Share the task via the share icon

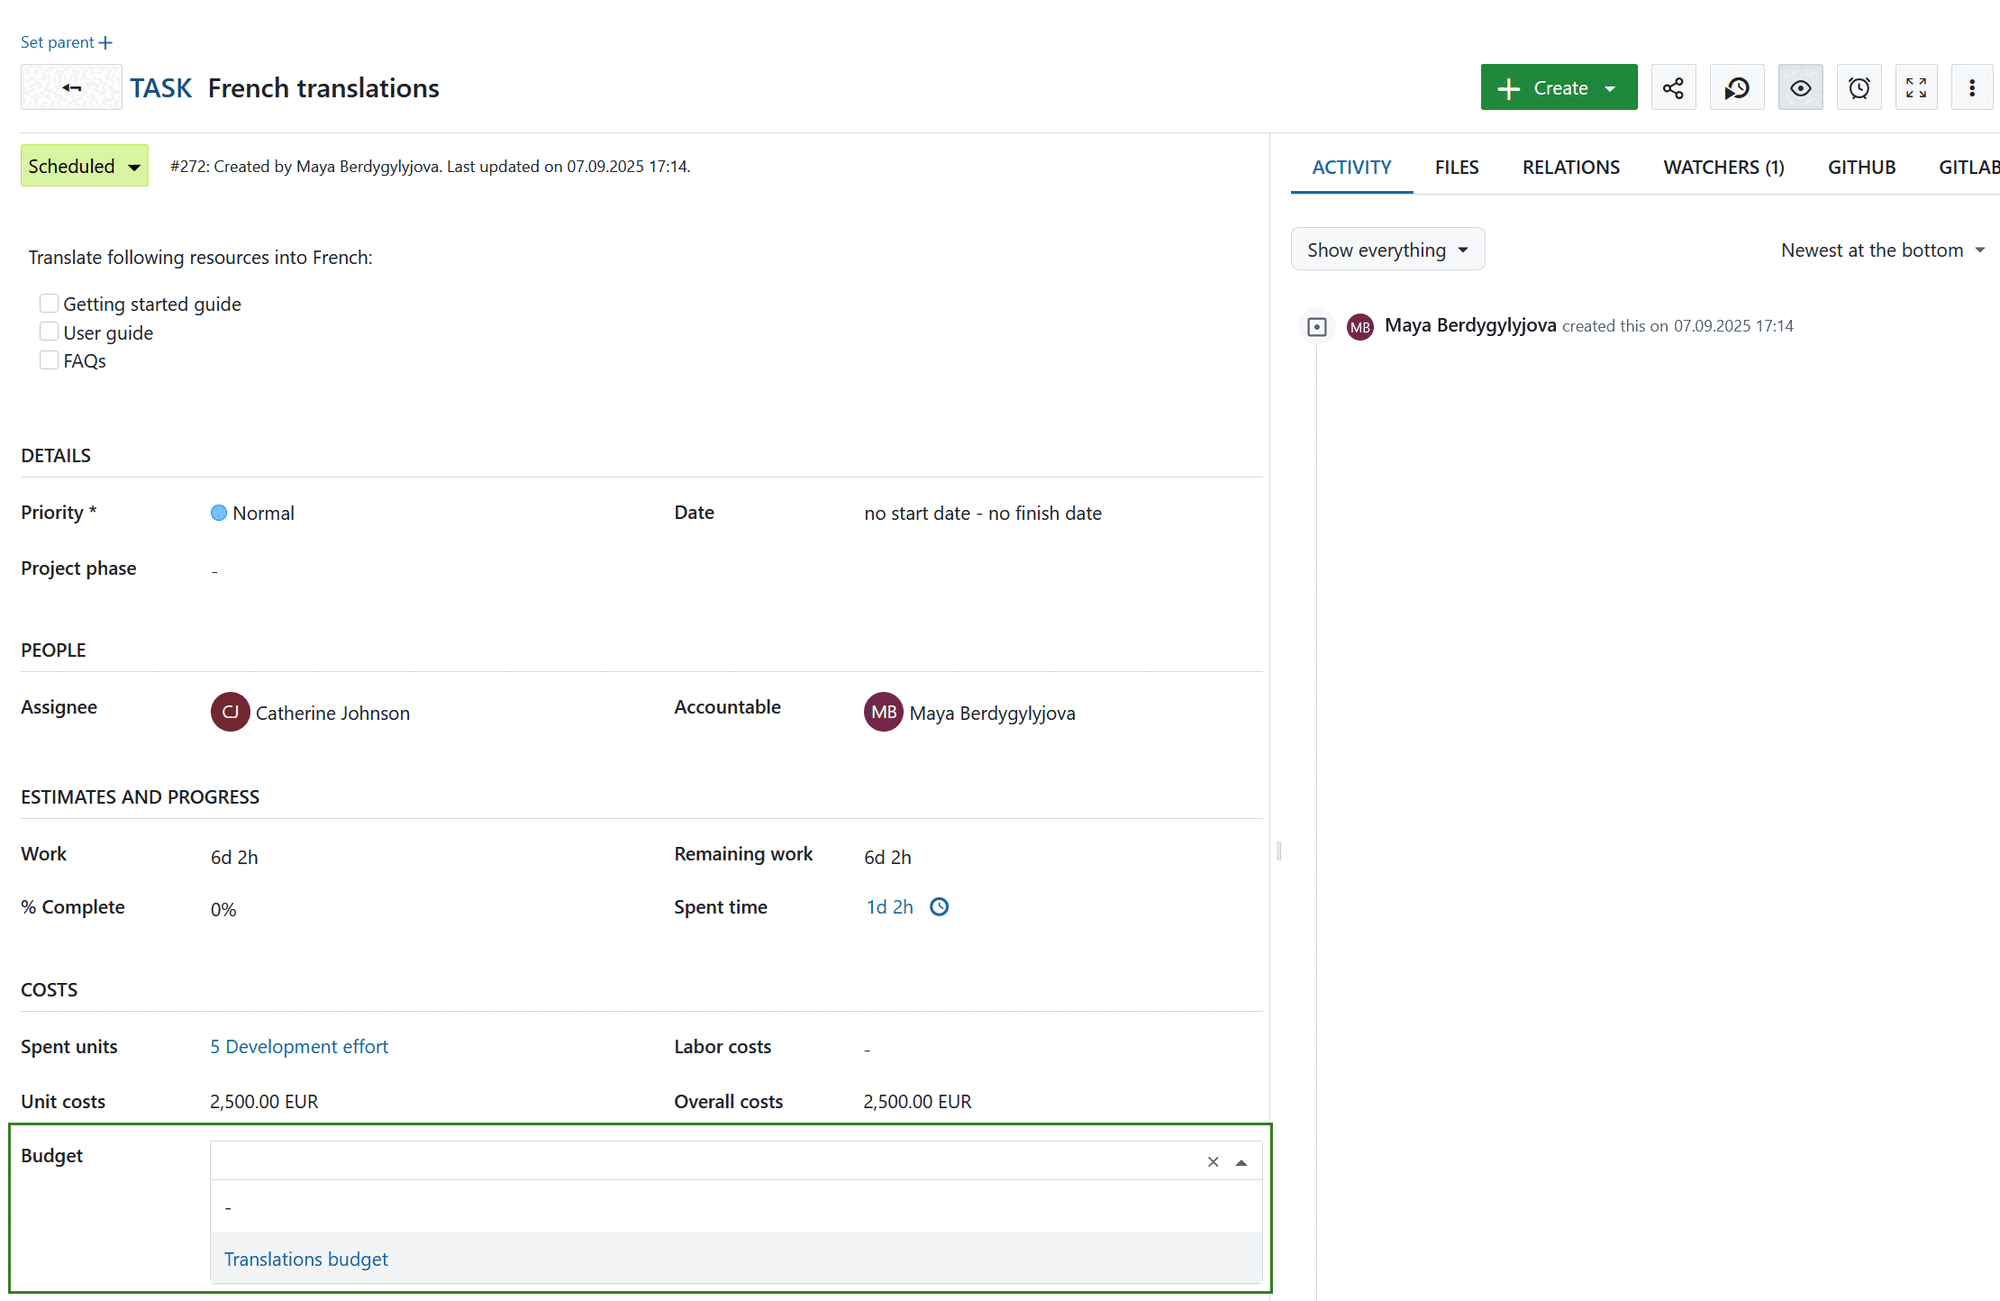(1673, 87)
